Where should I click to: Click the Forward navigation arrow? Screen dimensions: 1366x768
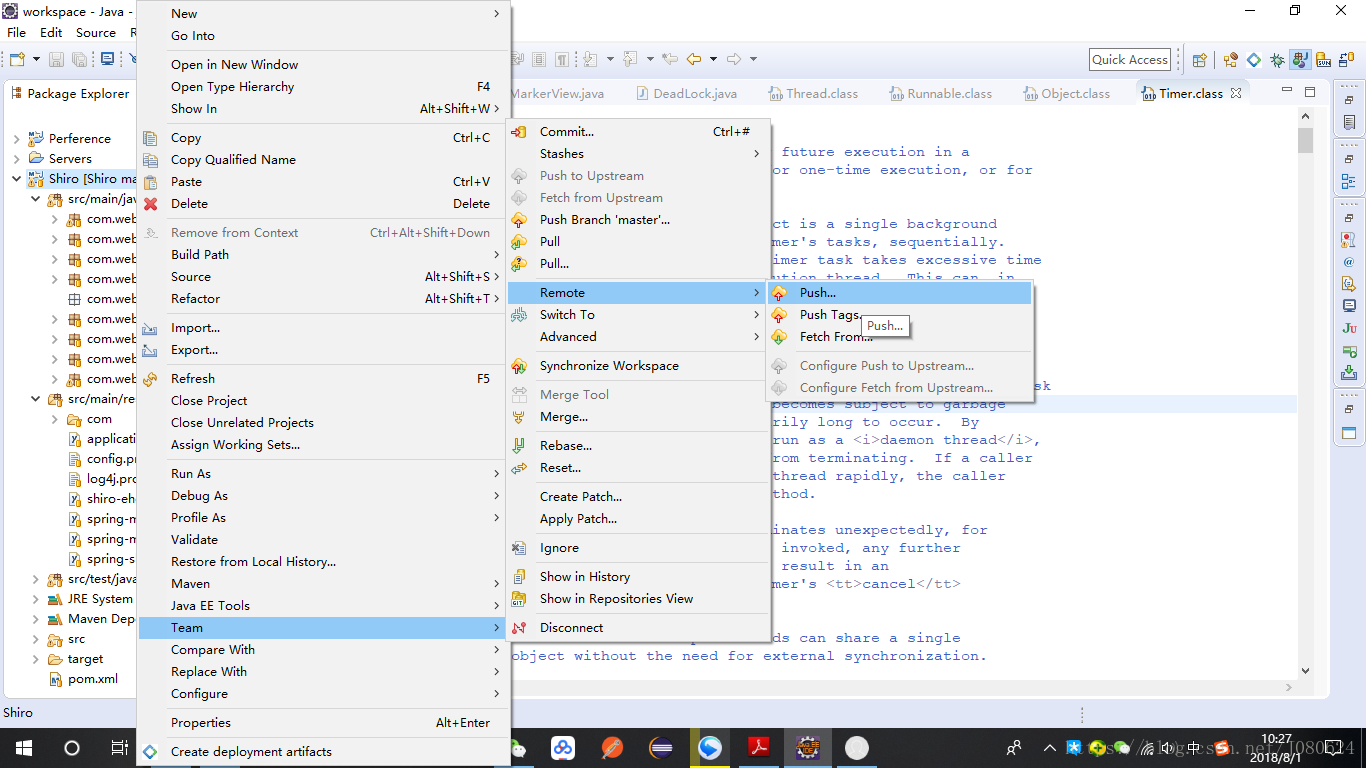tap(734, 60)
